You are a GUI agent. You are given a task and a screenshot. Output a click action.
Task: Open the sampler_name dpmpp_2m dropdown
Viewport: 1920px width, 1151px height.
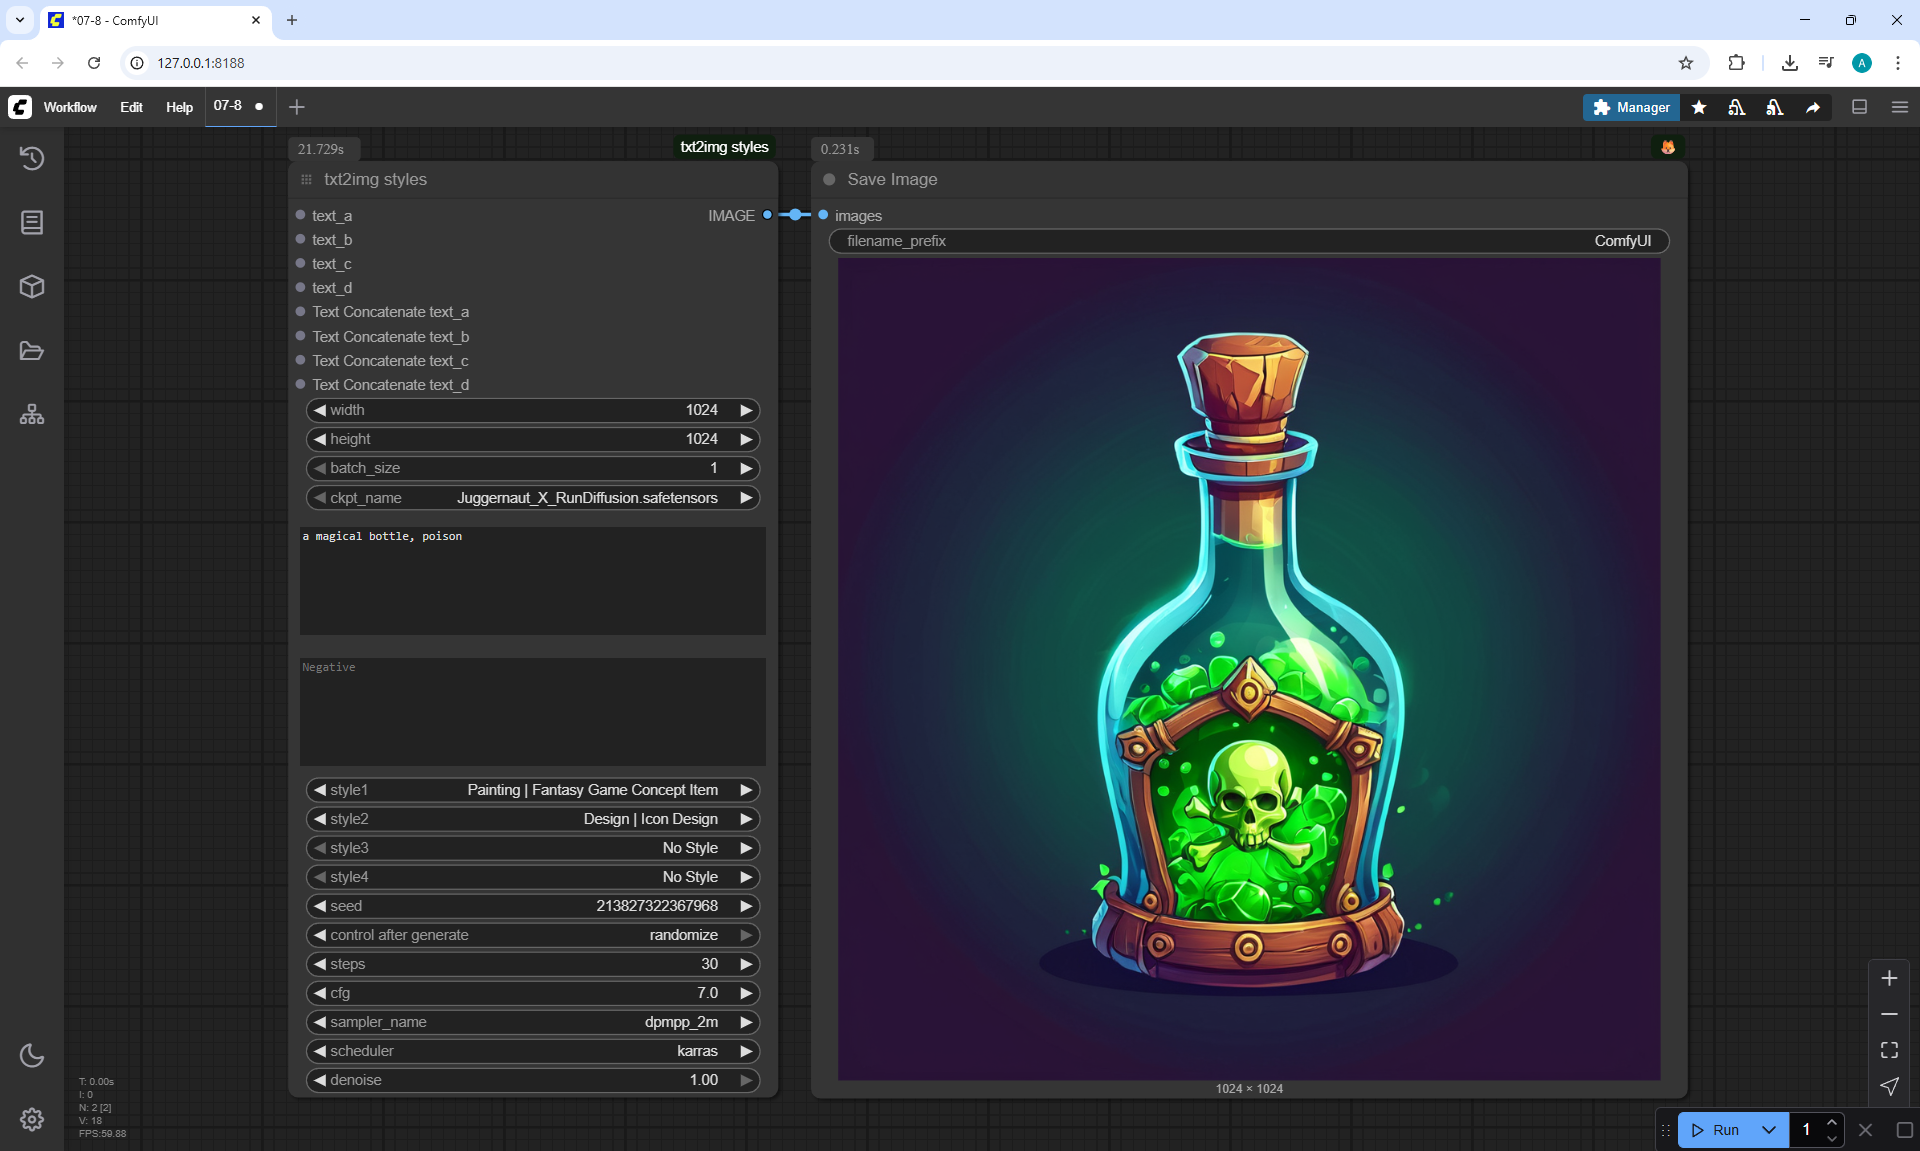[532, 1022]
